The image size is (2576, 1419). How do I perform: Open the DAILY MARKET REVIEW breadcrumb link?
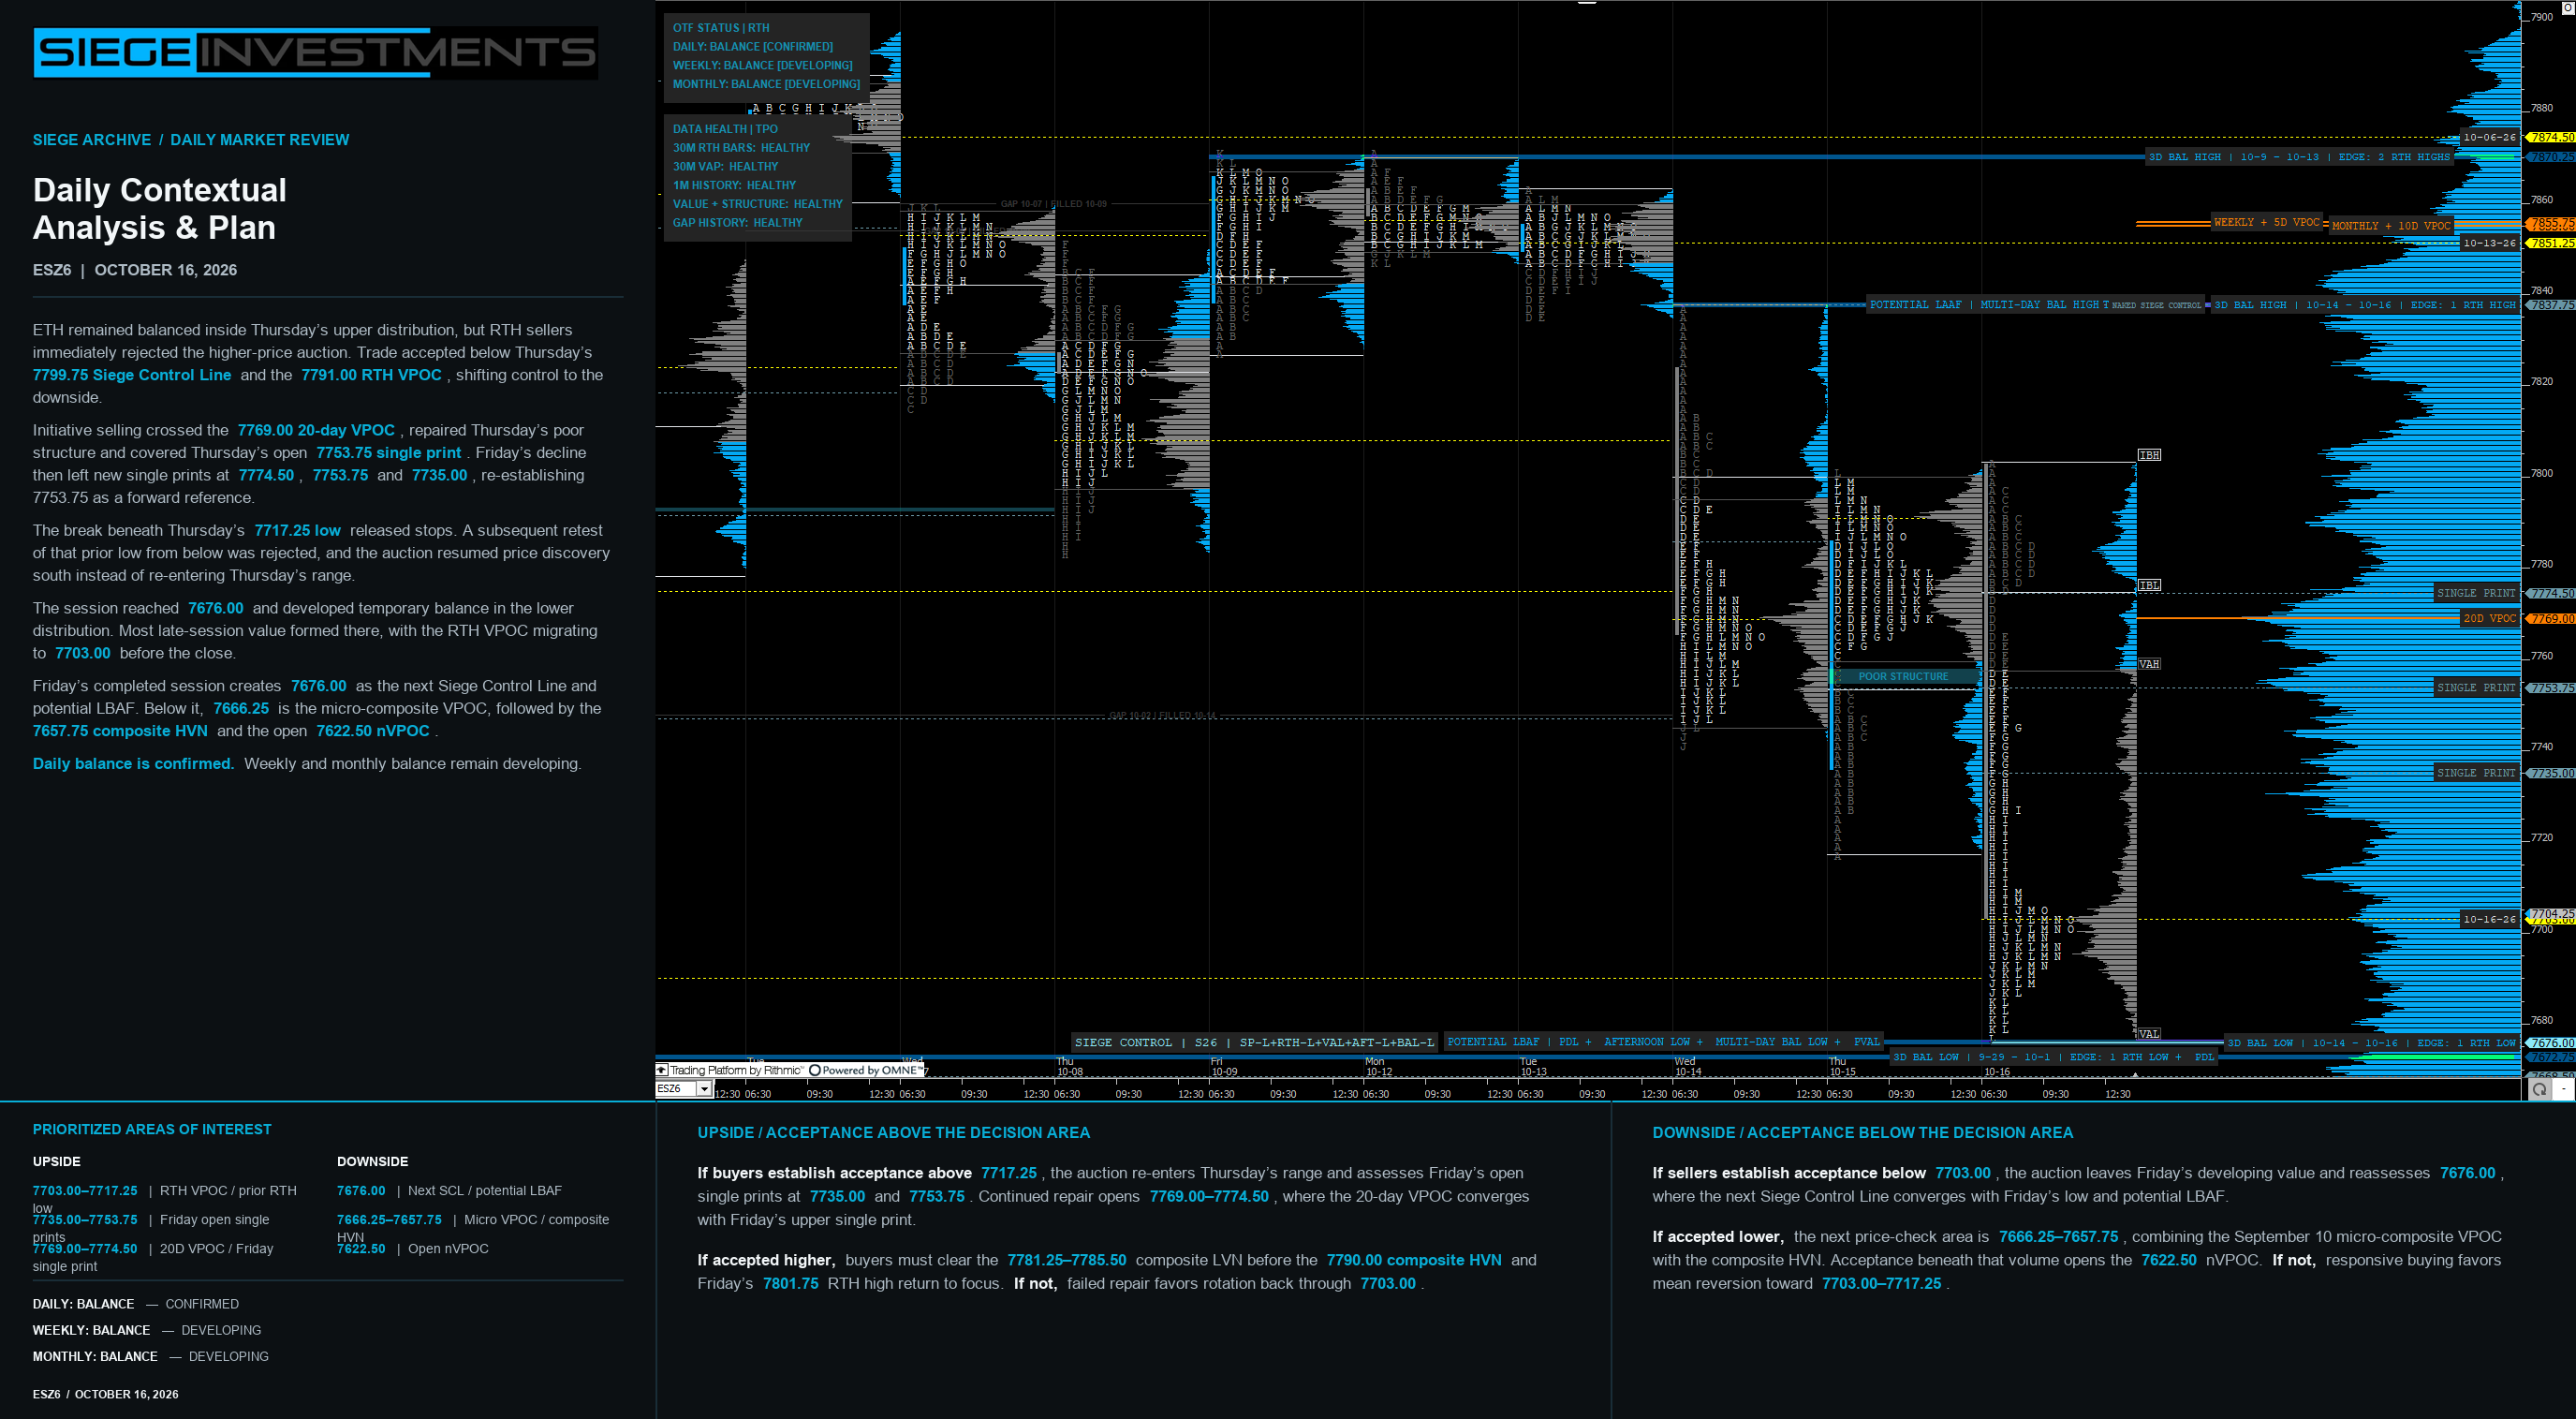click(x=260, y=140)
